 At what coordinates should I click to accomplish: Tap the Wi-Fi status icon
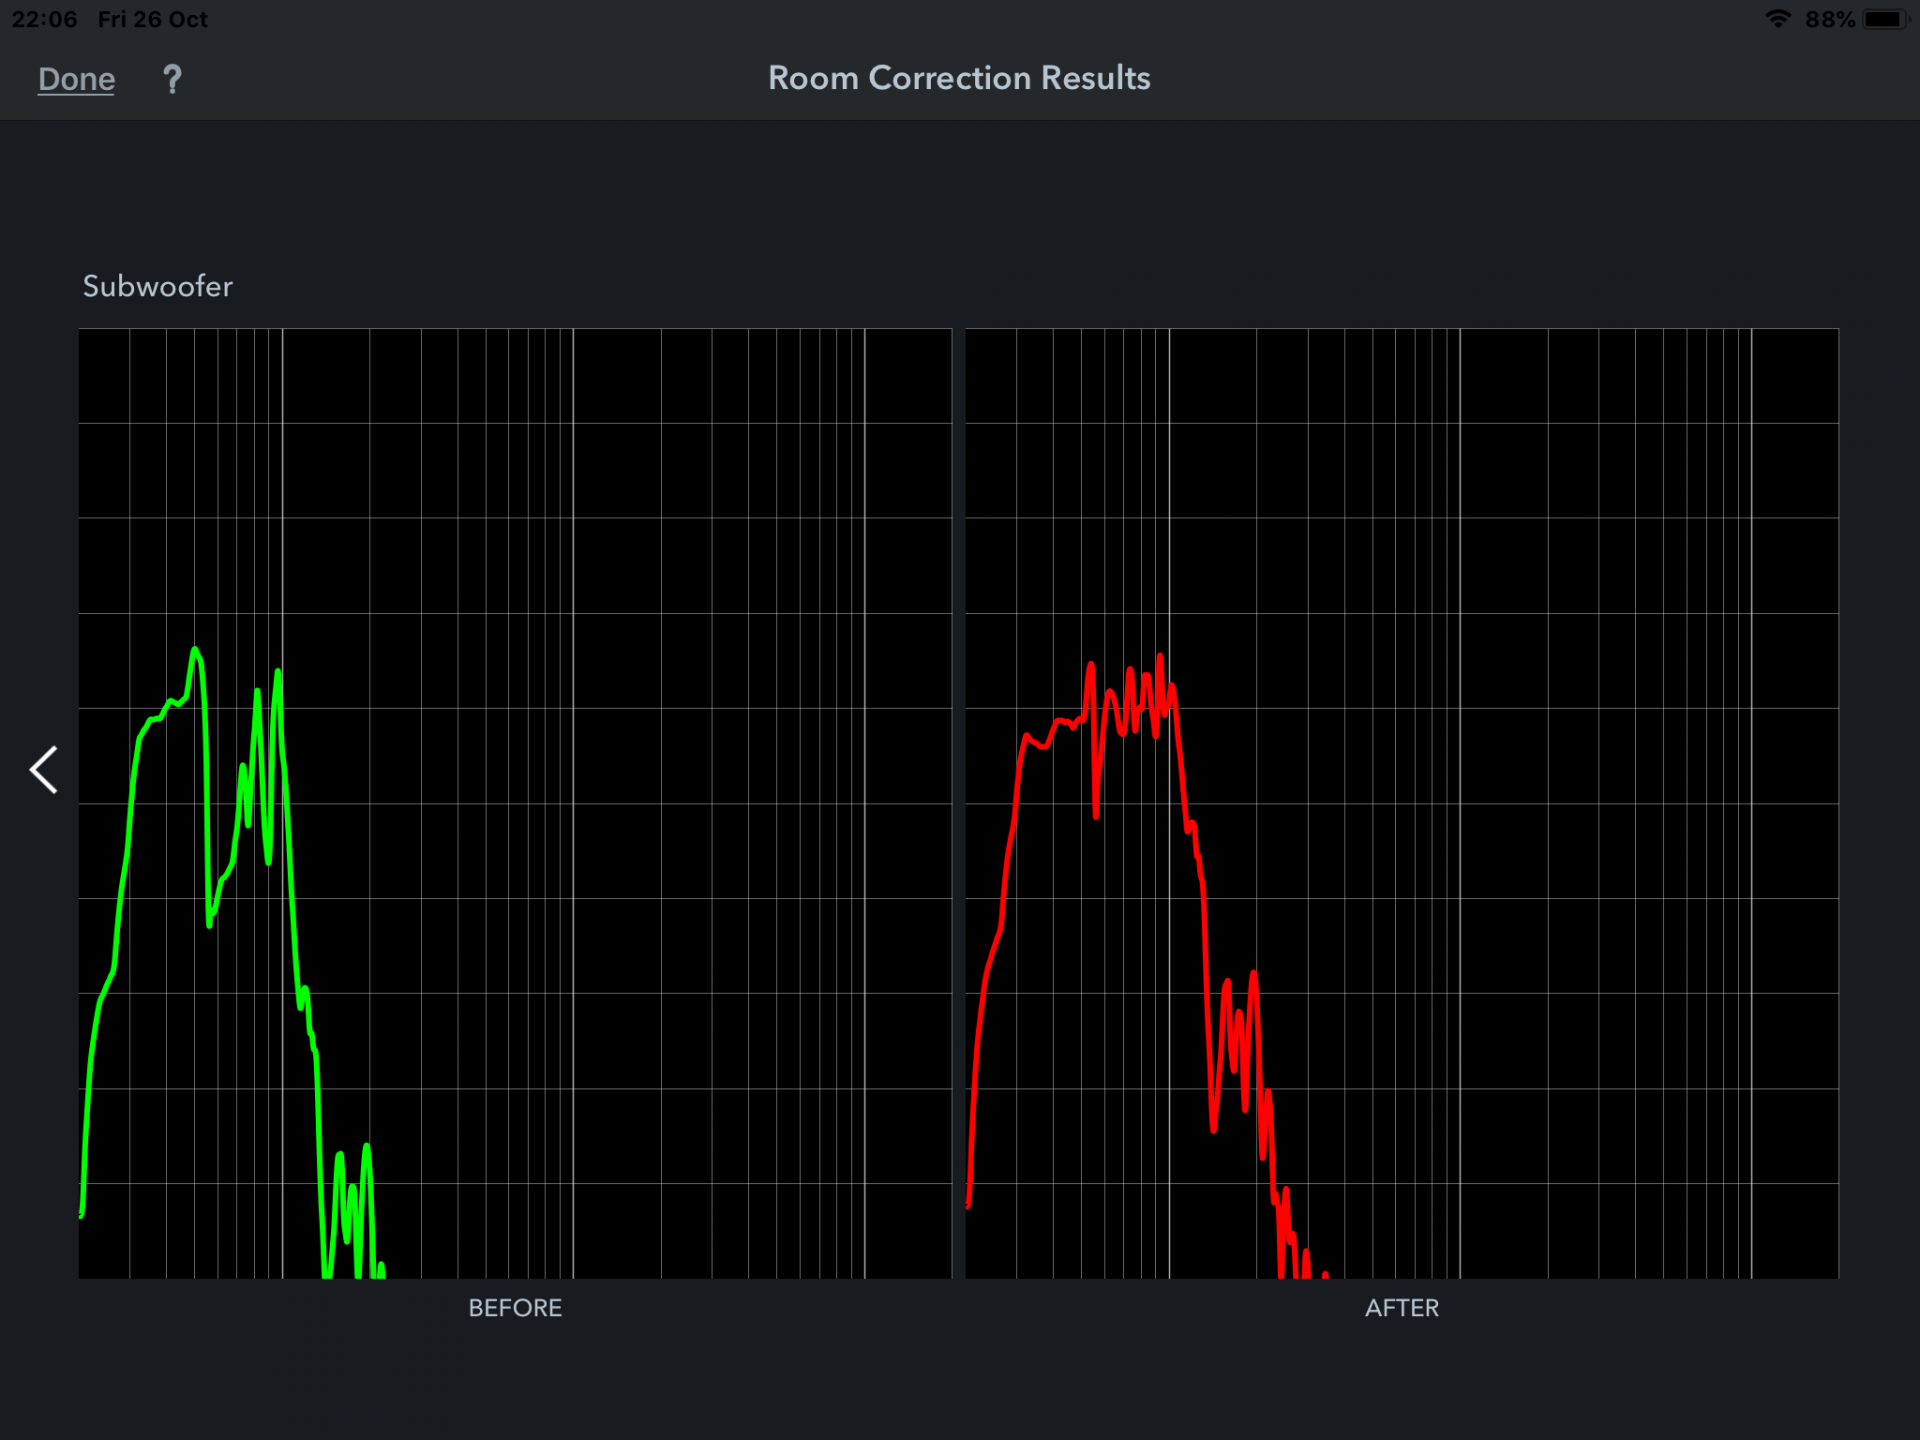(x=1777, y=19)
